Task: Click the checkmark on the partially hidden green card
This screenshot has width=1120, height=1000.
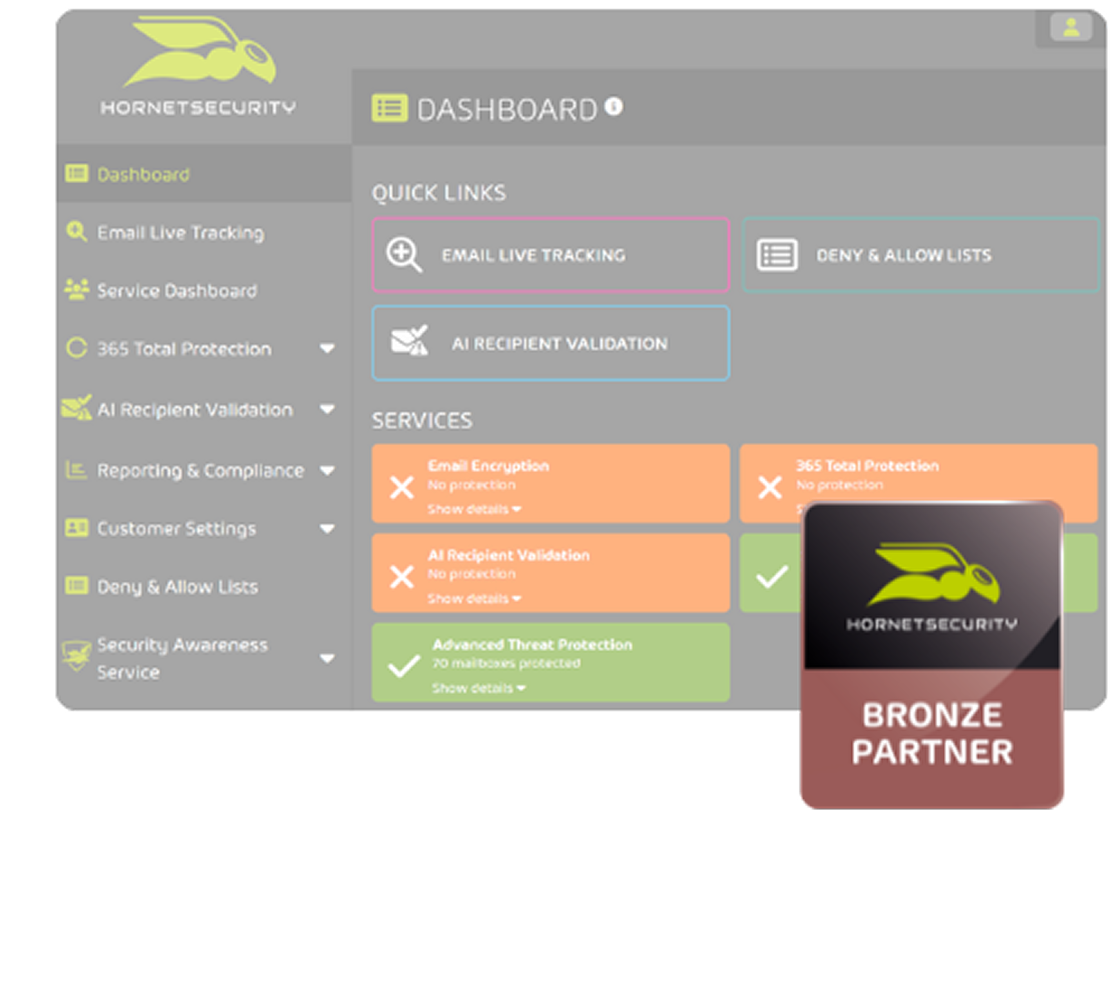Action: click(x=772, y=576)
